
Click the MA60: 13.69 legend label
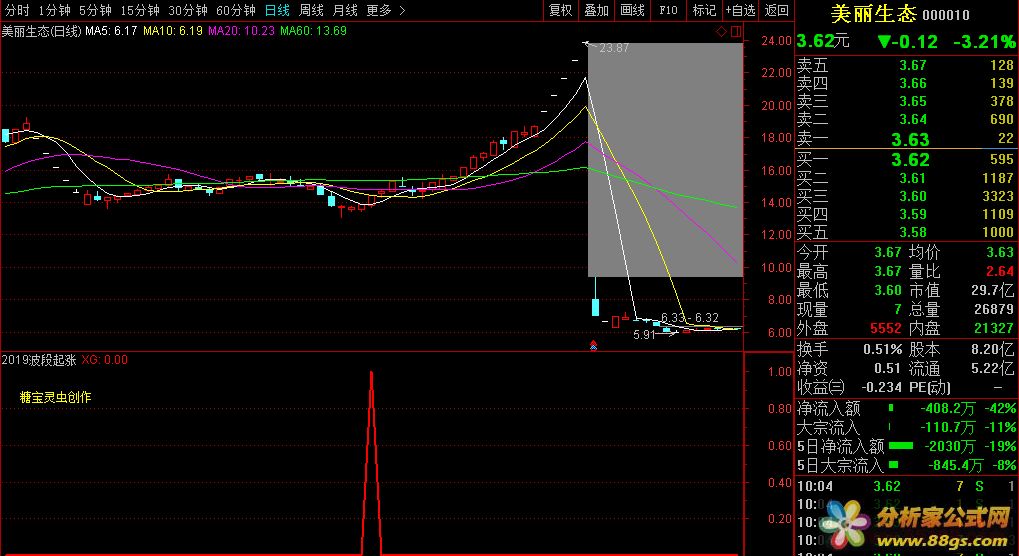313,31
